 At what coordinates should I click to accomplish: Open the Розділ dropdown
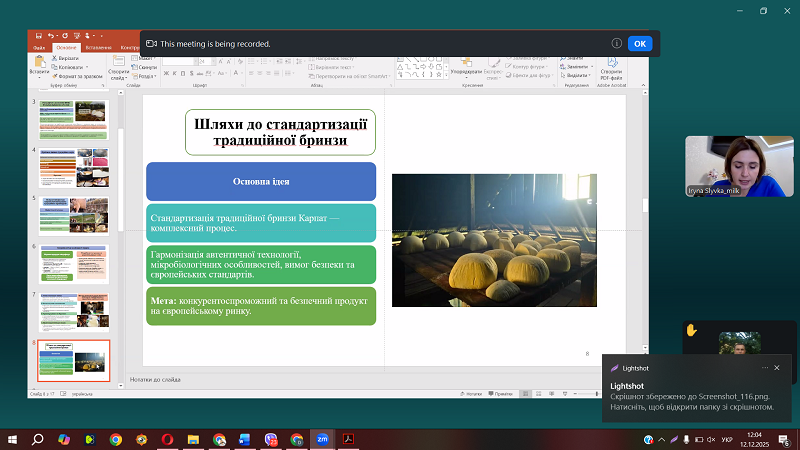coord(144,76)
